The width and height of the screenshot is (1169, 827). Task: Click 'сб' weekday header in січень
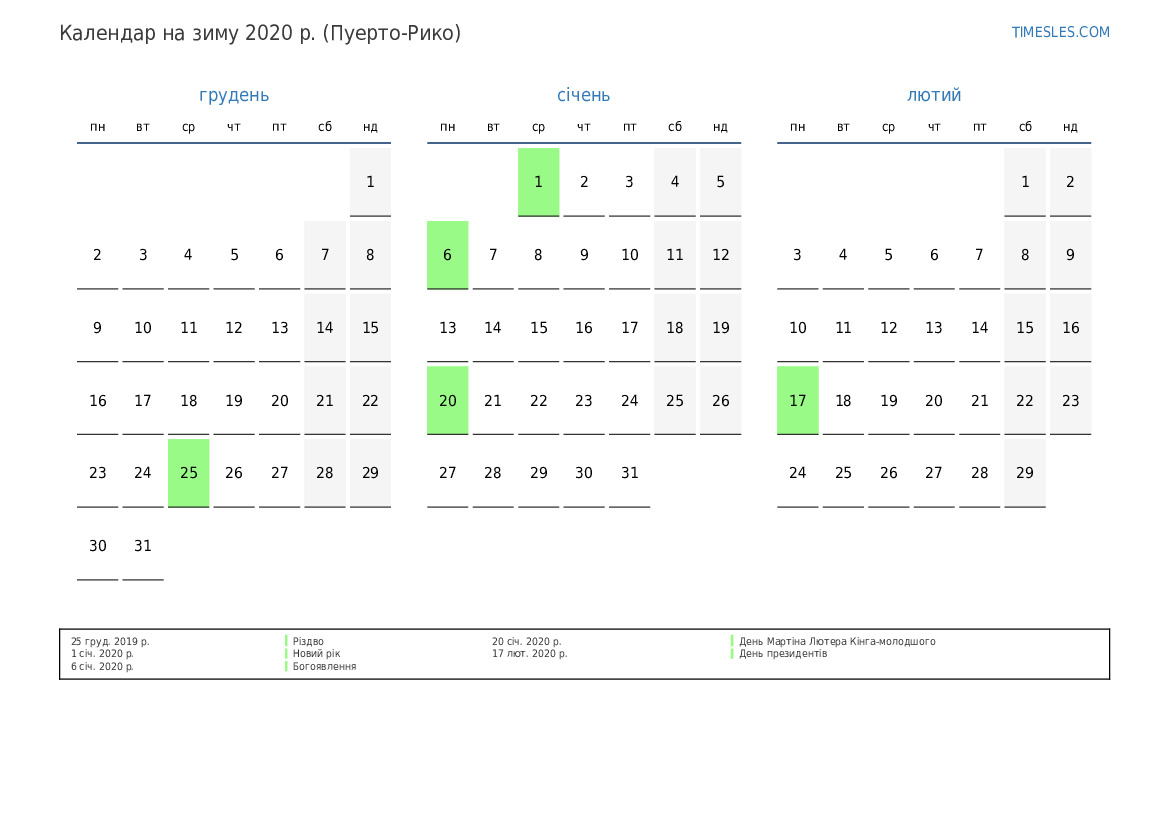click(675, 127)
